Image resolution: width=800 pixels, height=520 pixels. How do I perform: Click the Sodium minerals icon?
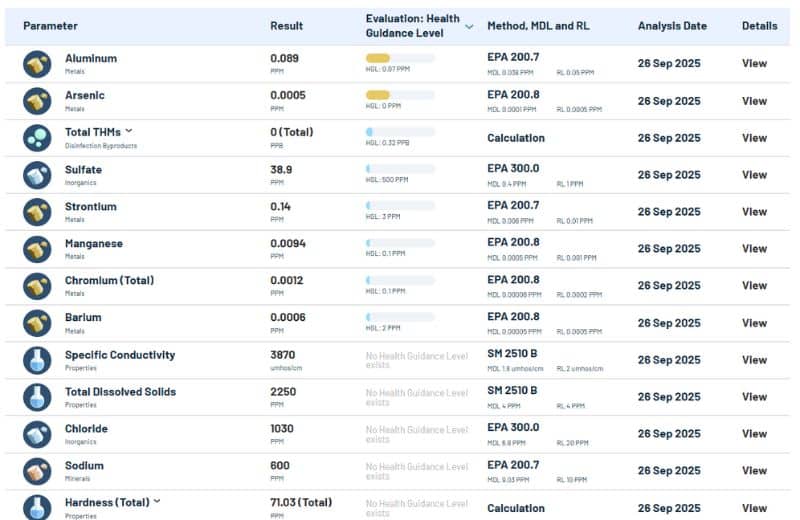[x=37, y=471]
